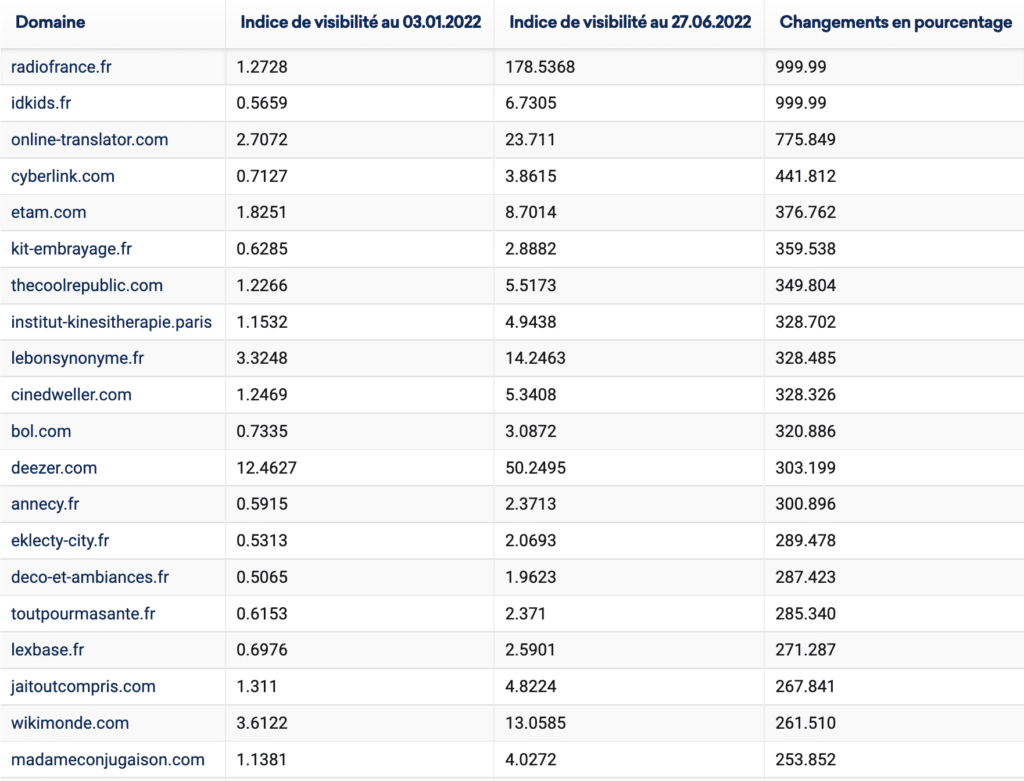Select percentage change 775.849
Viewport: 1024px width, 781px height.
[805, 140]
